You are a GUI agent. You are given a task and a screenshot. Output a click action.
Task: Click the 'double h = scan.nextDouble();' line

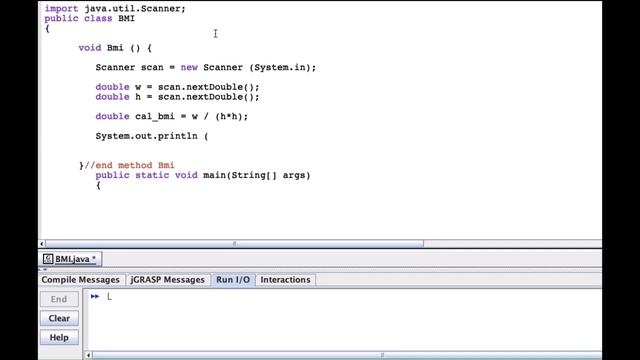[177, 97]
